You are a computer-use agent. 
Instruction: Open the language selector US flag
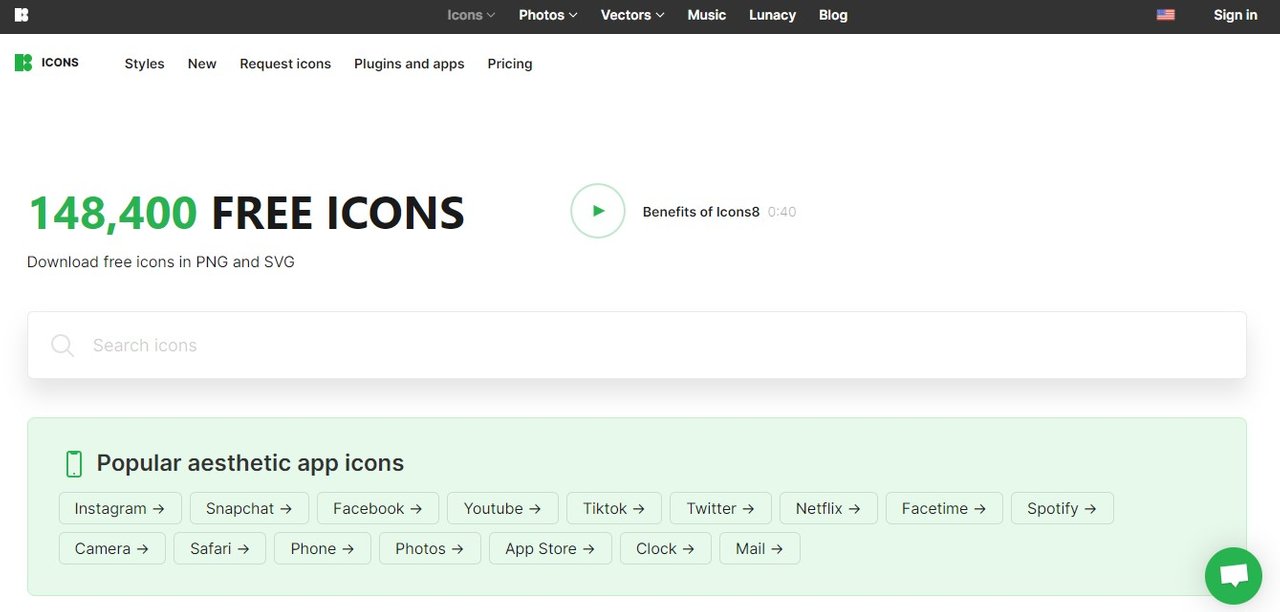1165,15
